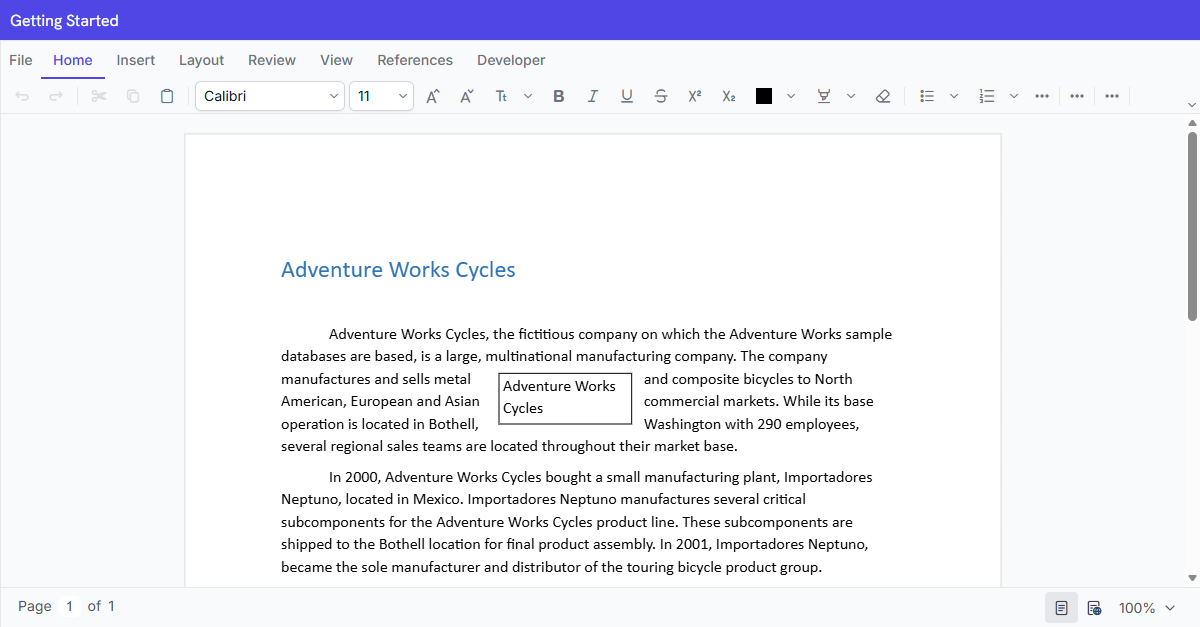Expand the change case options arrow
Screen dimensions: 1200x627
[x=528, y=96]
